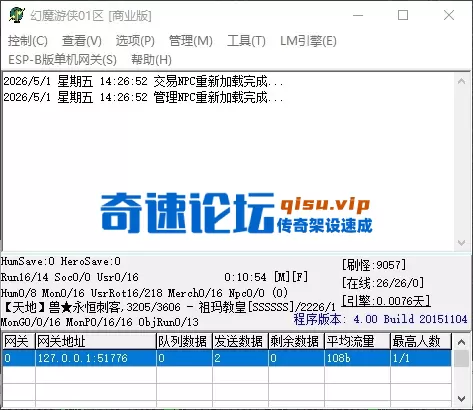
Task: Click the HumSave:0 HeroSave:0 status line
Action: (61, 261)
